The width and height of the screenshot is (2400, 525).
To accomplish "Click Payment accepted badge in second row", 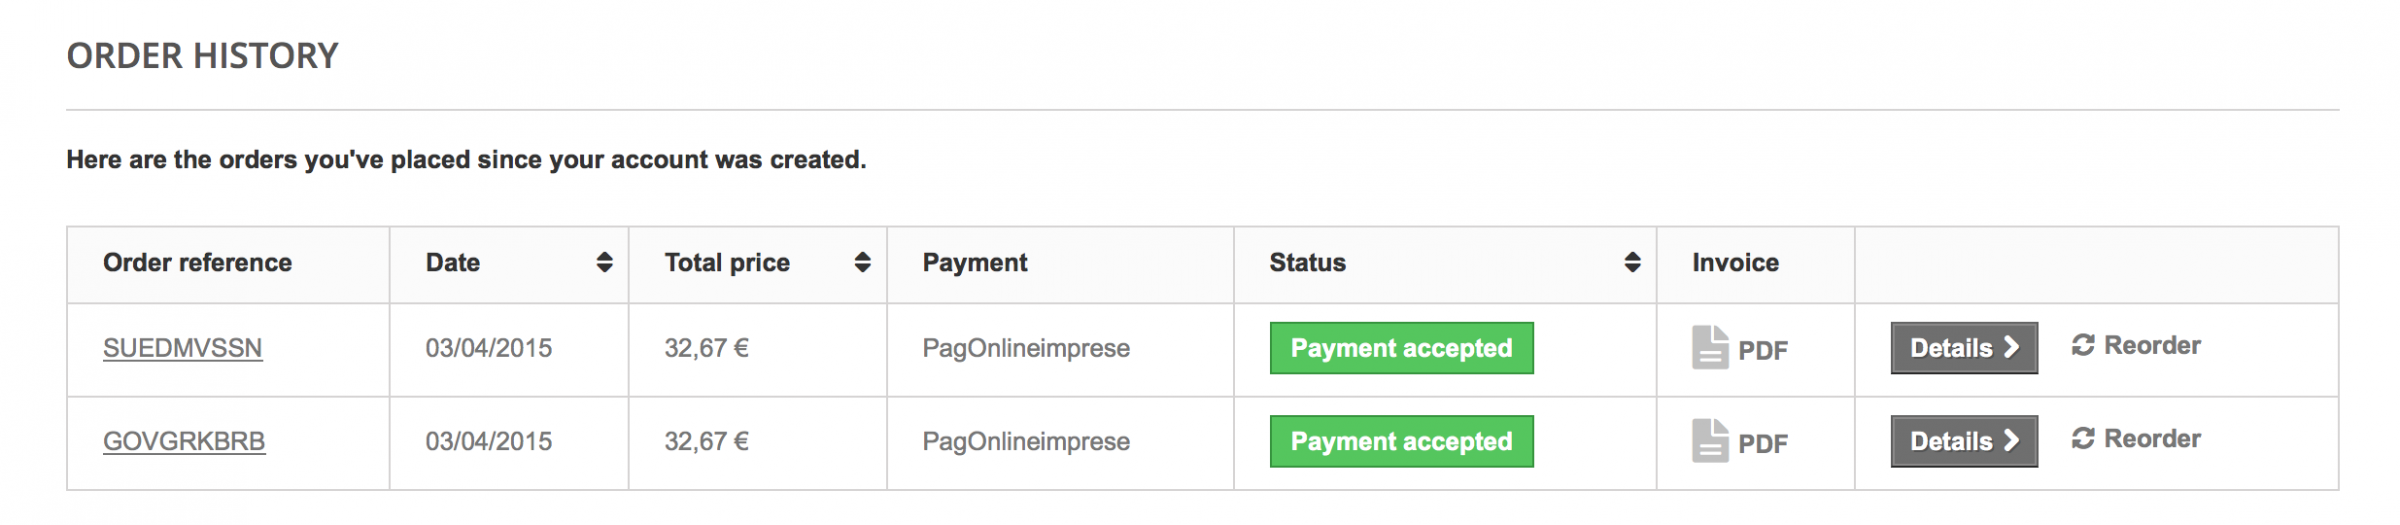I will [x=1401, y=441].
